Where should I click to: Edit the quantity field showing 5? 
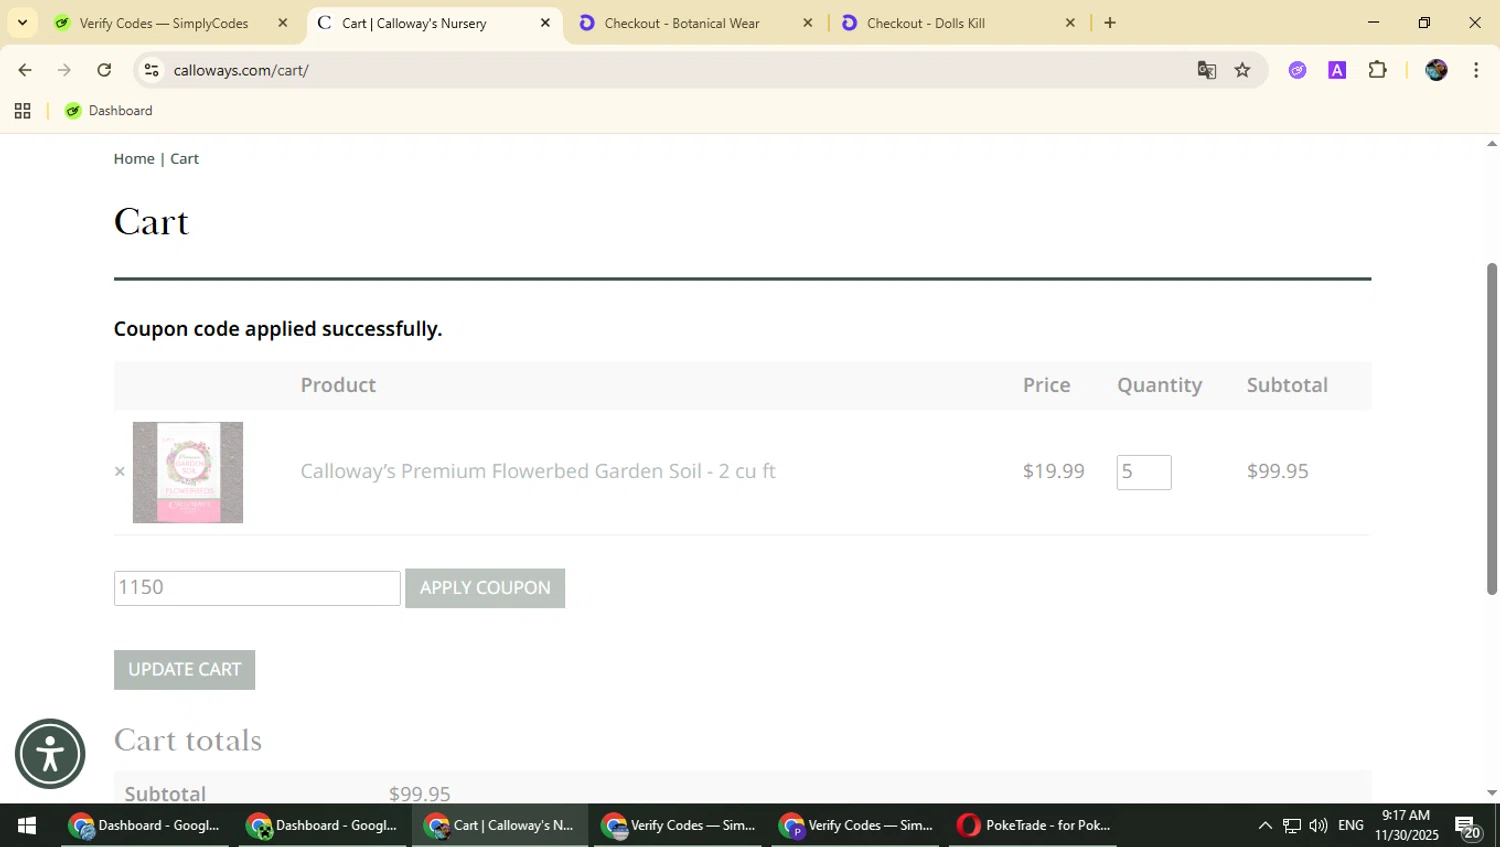point(1144,472)
